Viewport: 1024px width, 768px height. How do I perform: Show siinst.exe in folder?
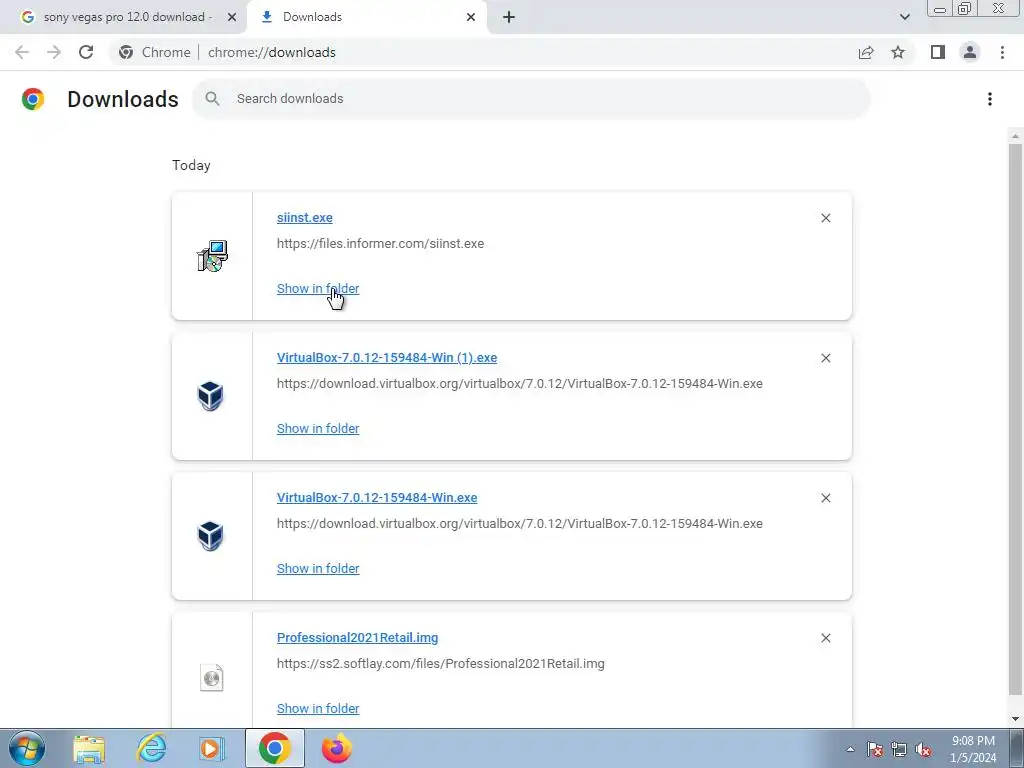318,289
